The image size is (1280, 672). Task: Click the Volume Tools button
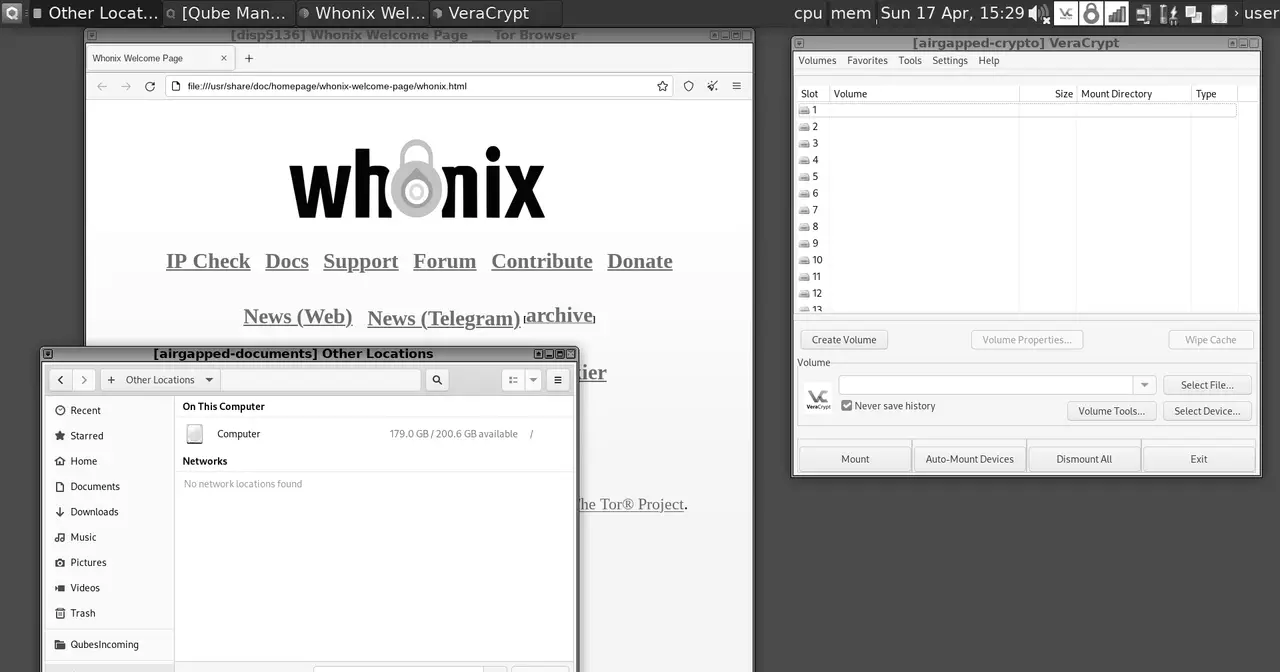point(1111,411)
